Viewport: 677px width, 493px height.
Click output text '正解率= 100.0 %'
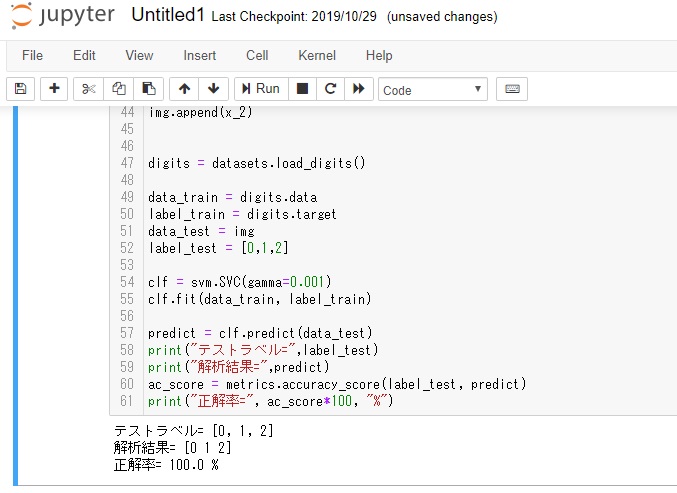(166, 465)
